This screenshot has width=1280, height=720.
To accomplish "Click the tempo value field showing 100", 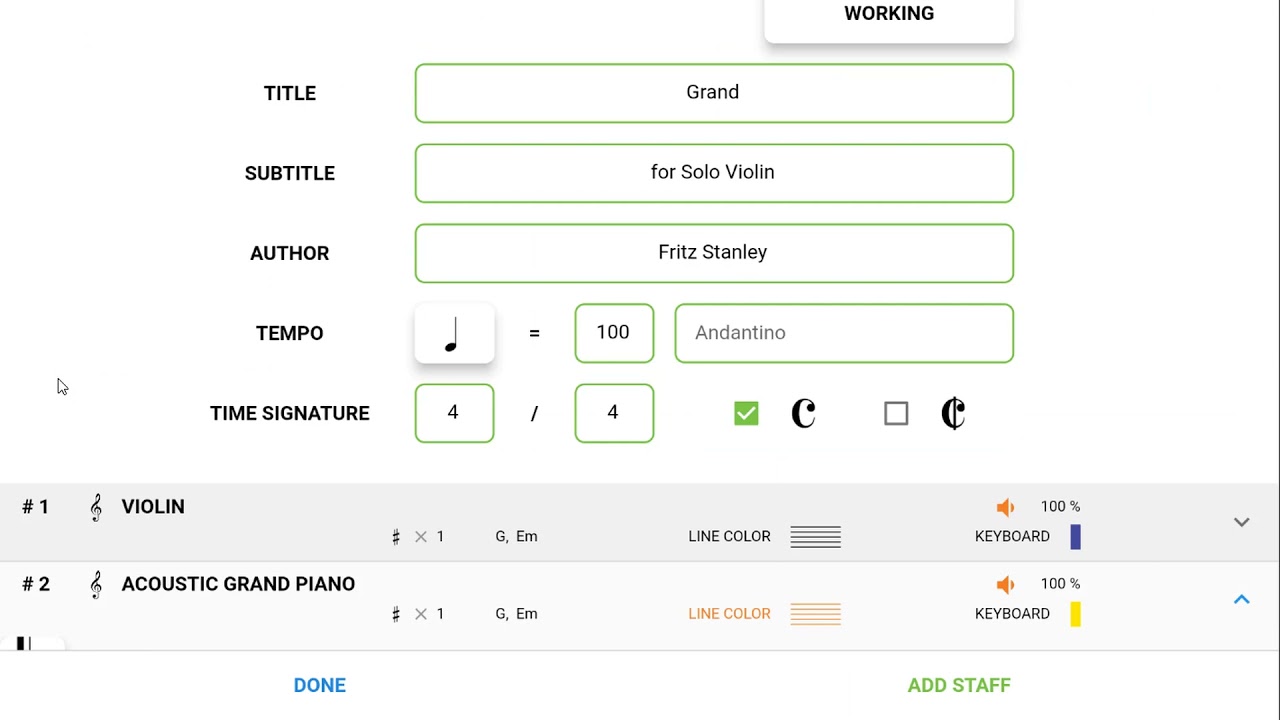I will click(614, 333).
